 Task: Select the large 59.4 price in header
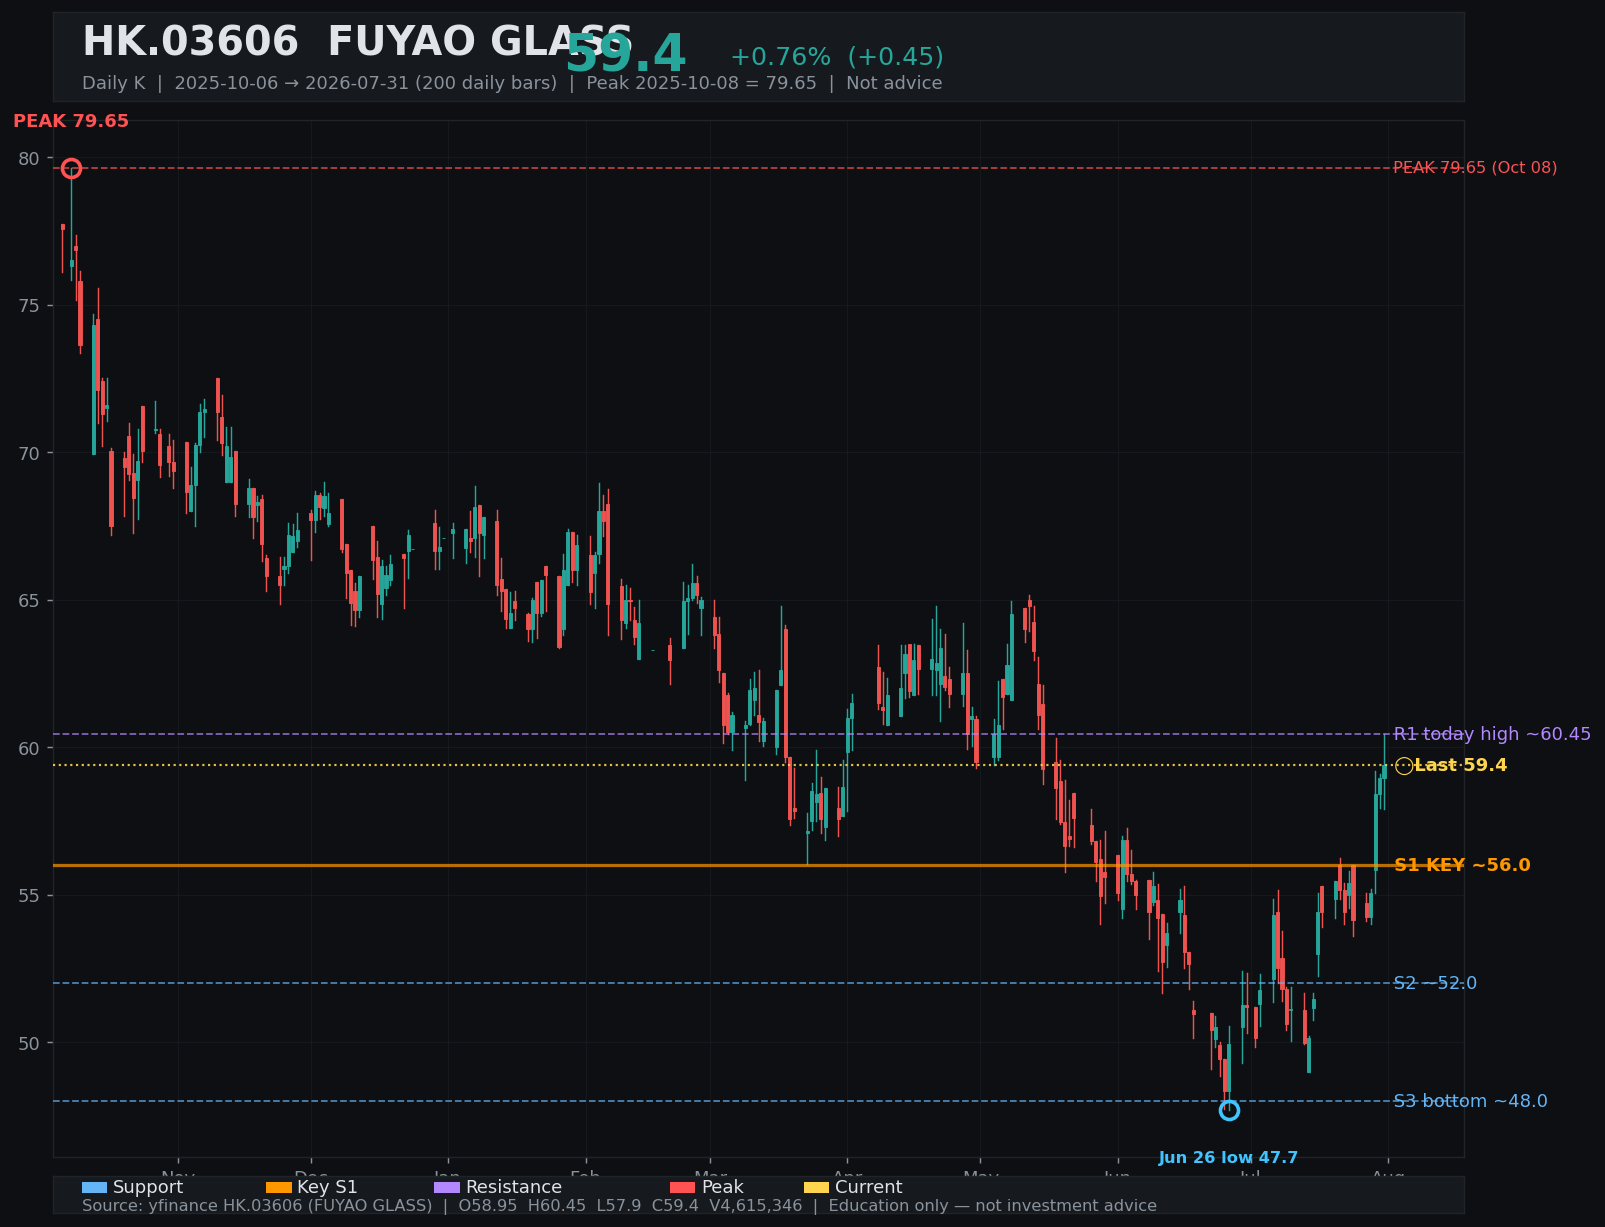click(626, 54)
